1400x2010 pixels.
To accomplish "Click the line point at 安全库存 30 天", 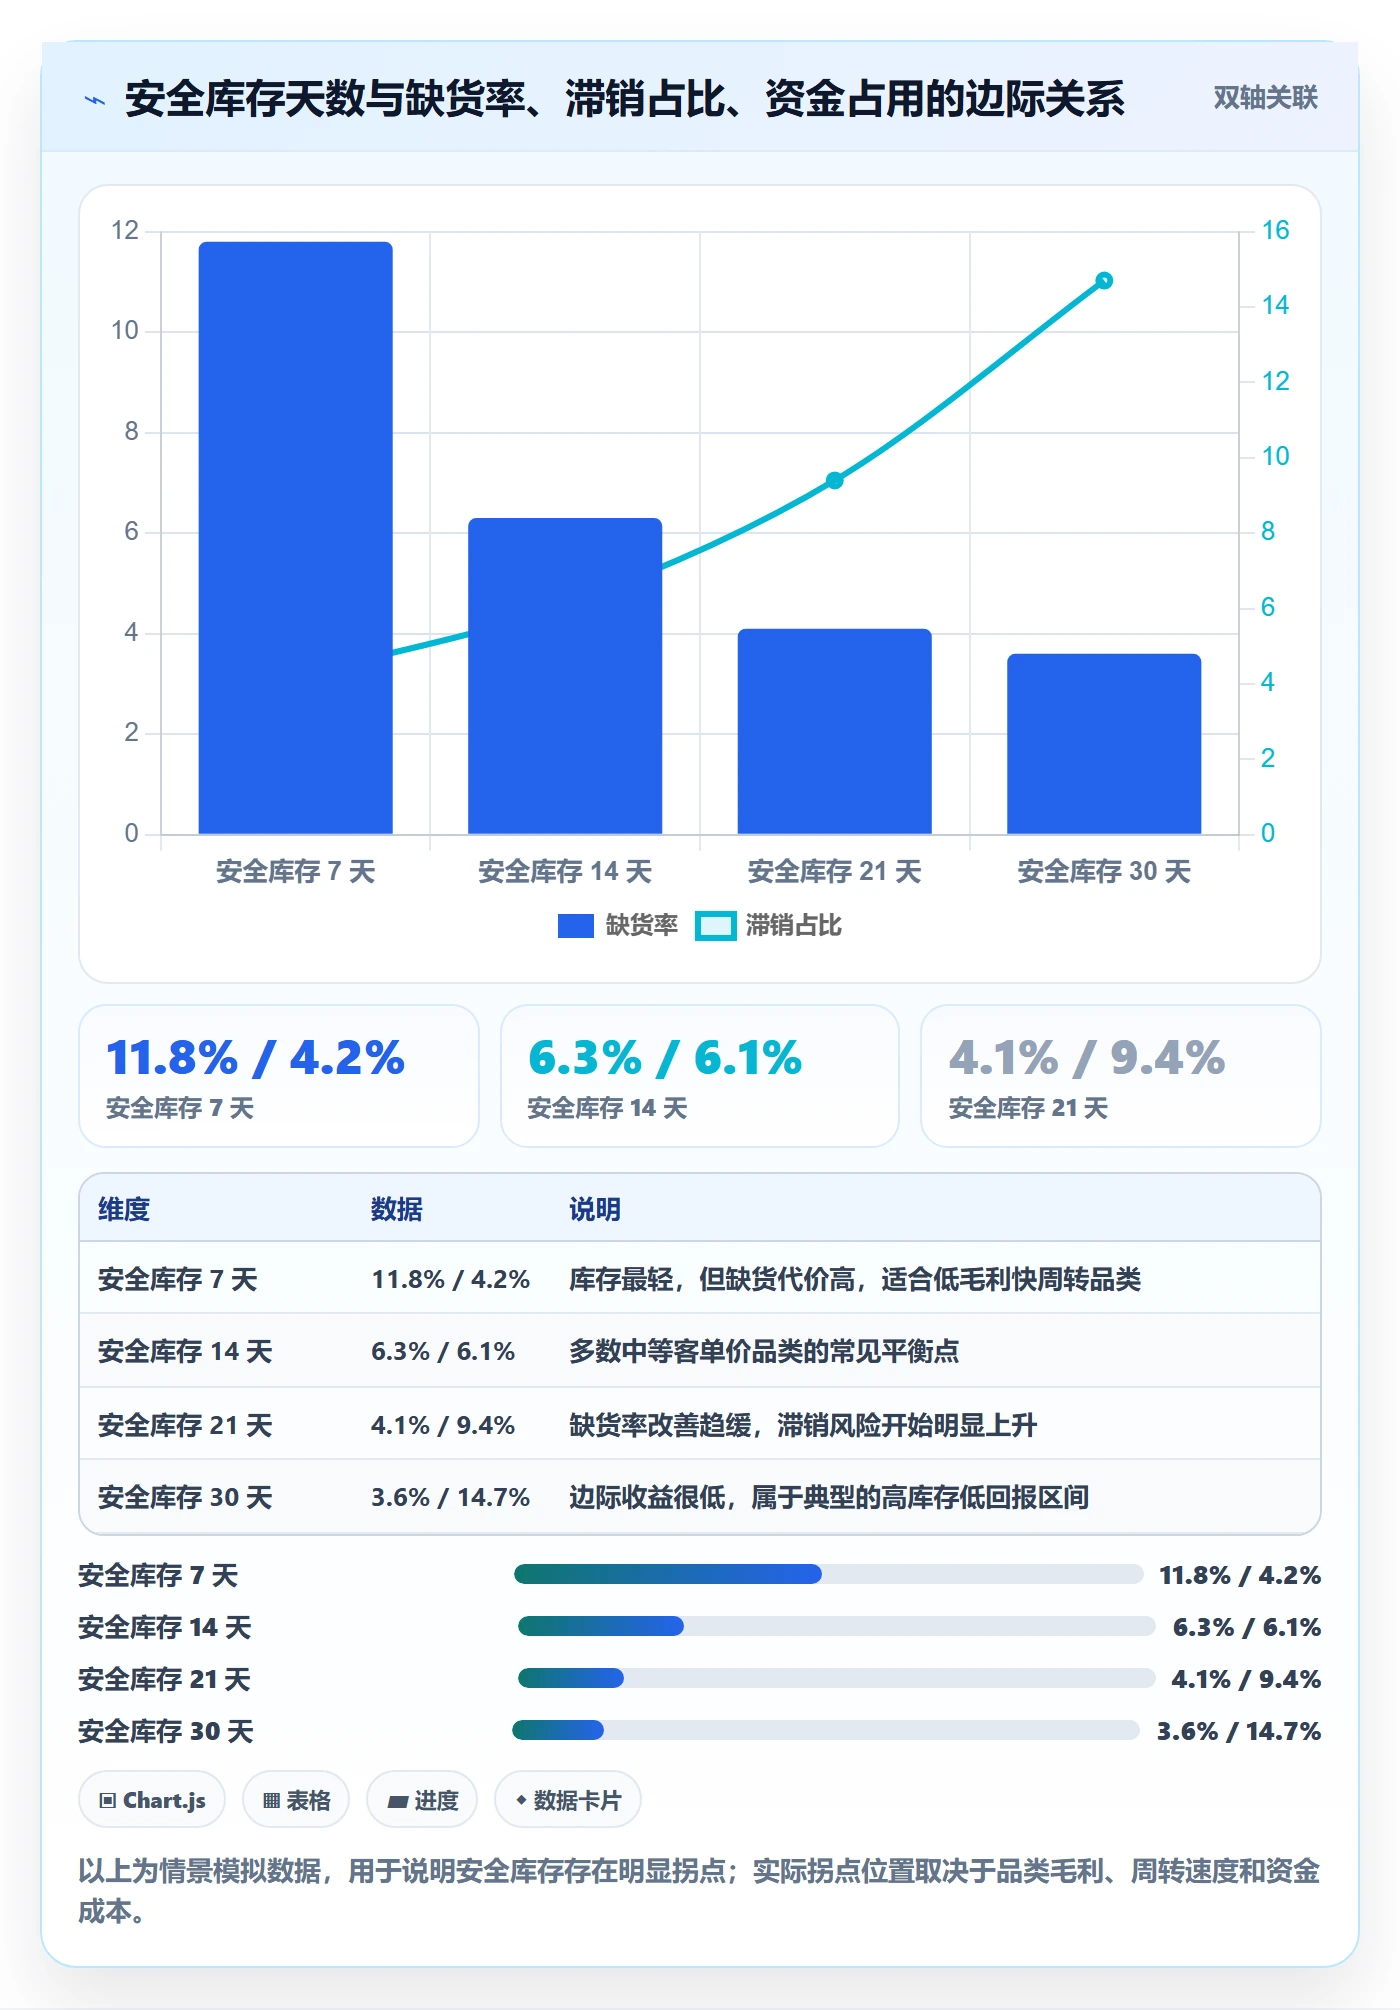I will pos(1104,281).
